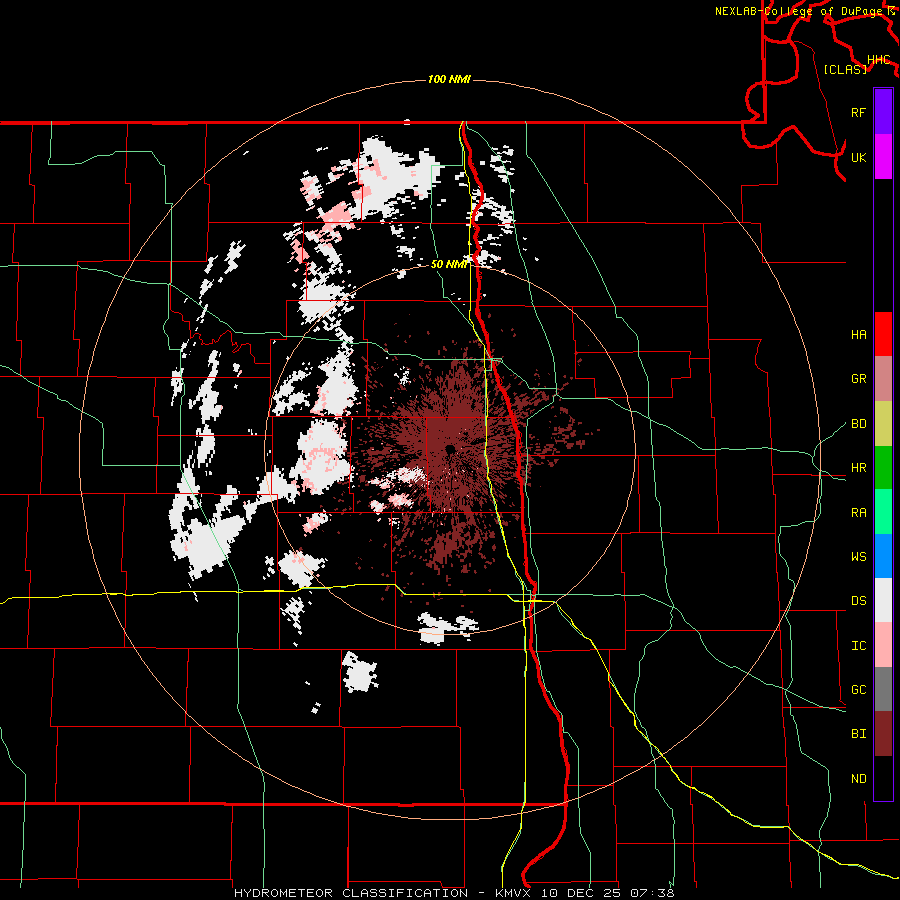Image resolution: width=900 pixels, height=900 pixels.
Task: Click the "KMVX" radar site identifier
Action: [x=511, y=893]
